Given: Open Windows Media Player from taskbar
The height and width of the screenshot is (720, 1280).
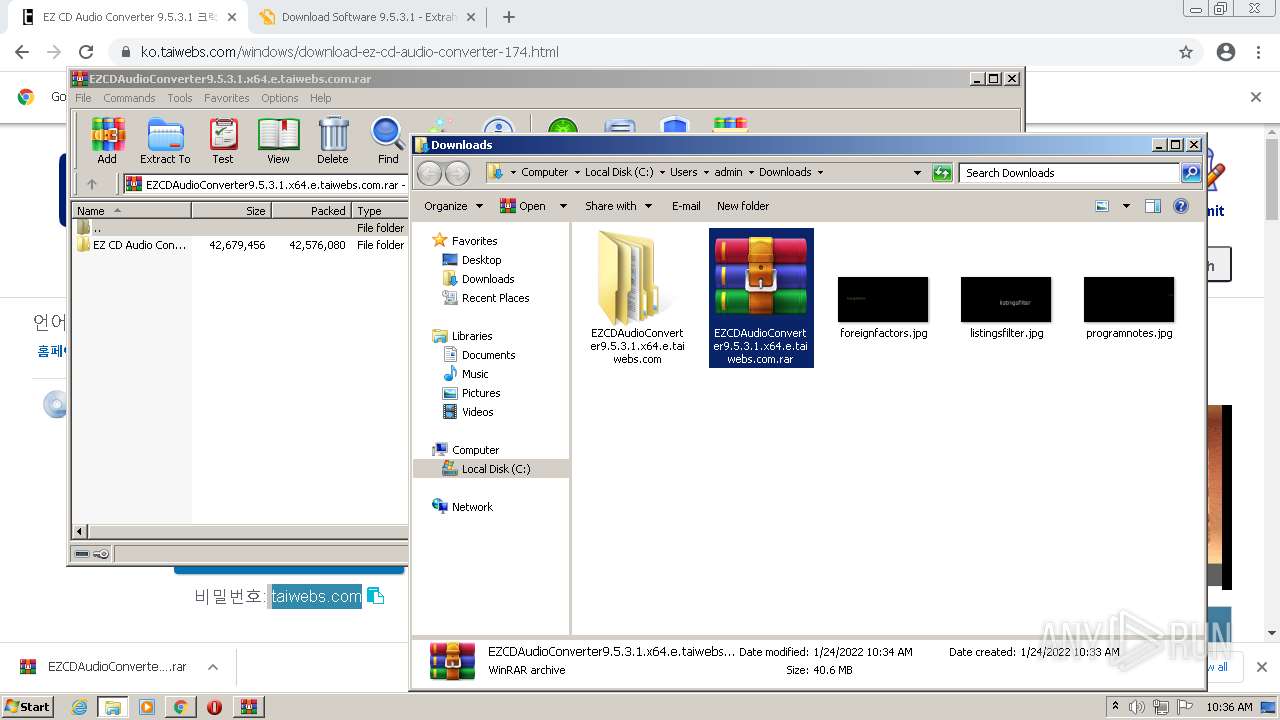Looking at the screenshot, I should coord(146,707).
